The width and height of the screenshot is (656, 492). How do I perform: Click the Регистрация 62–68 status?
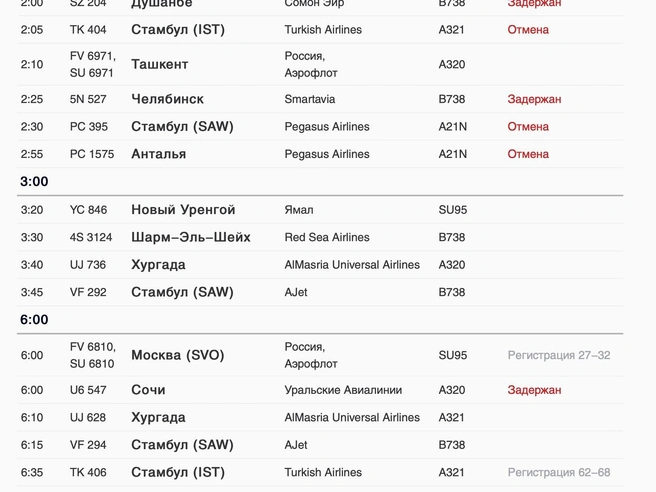click(x=559, y=472)
